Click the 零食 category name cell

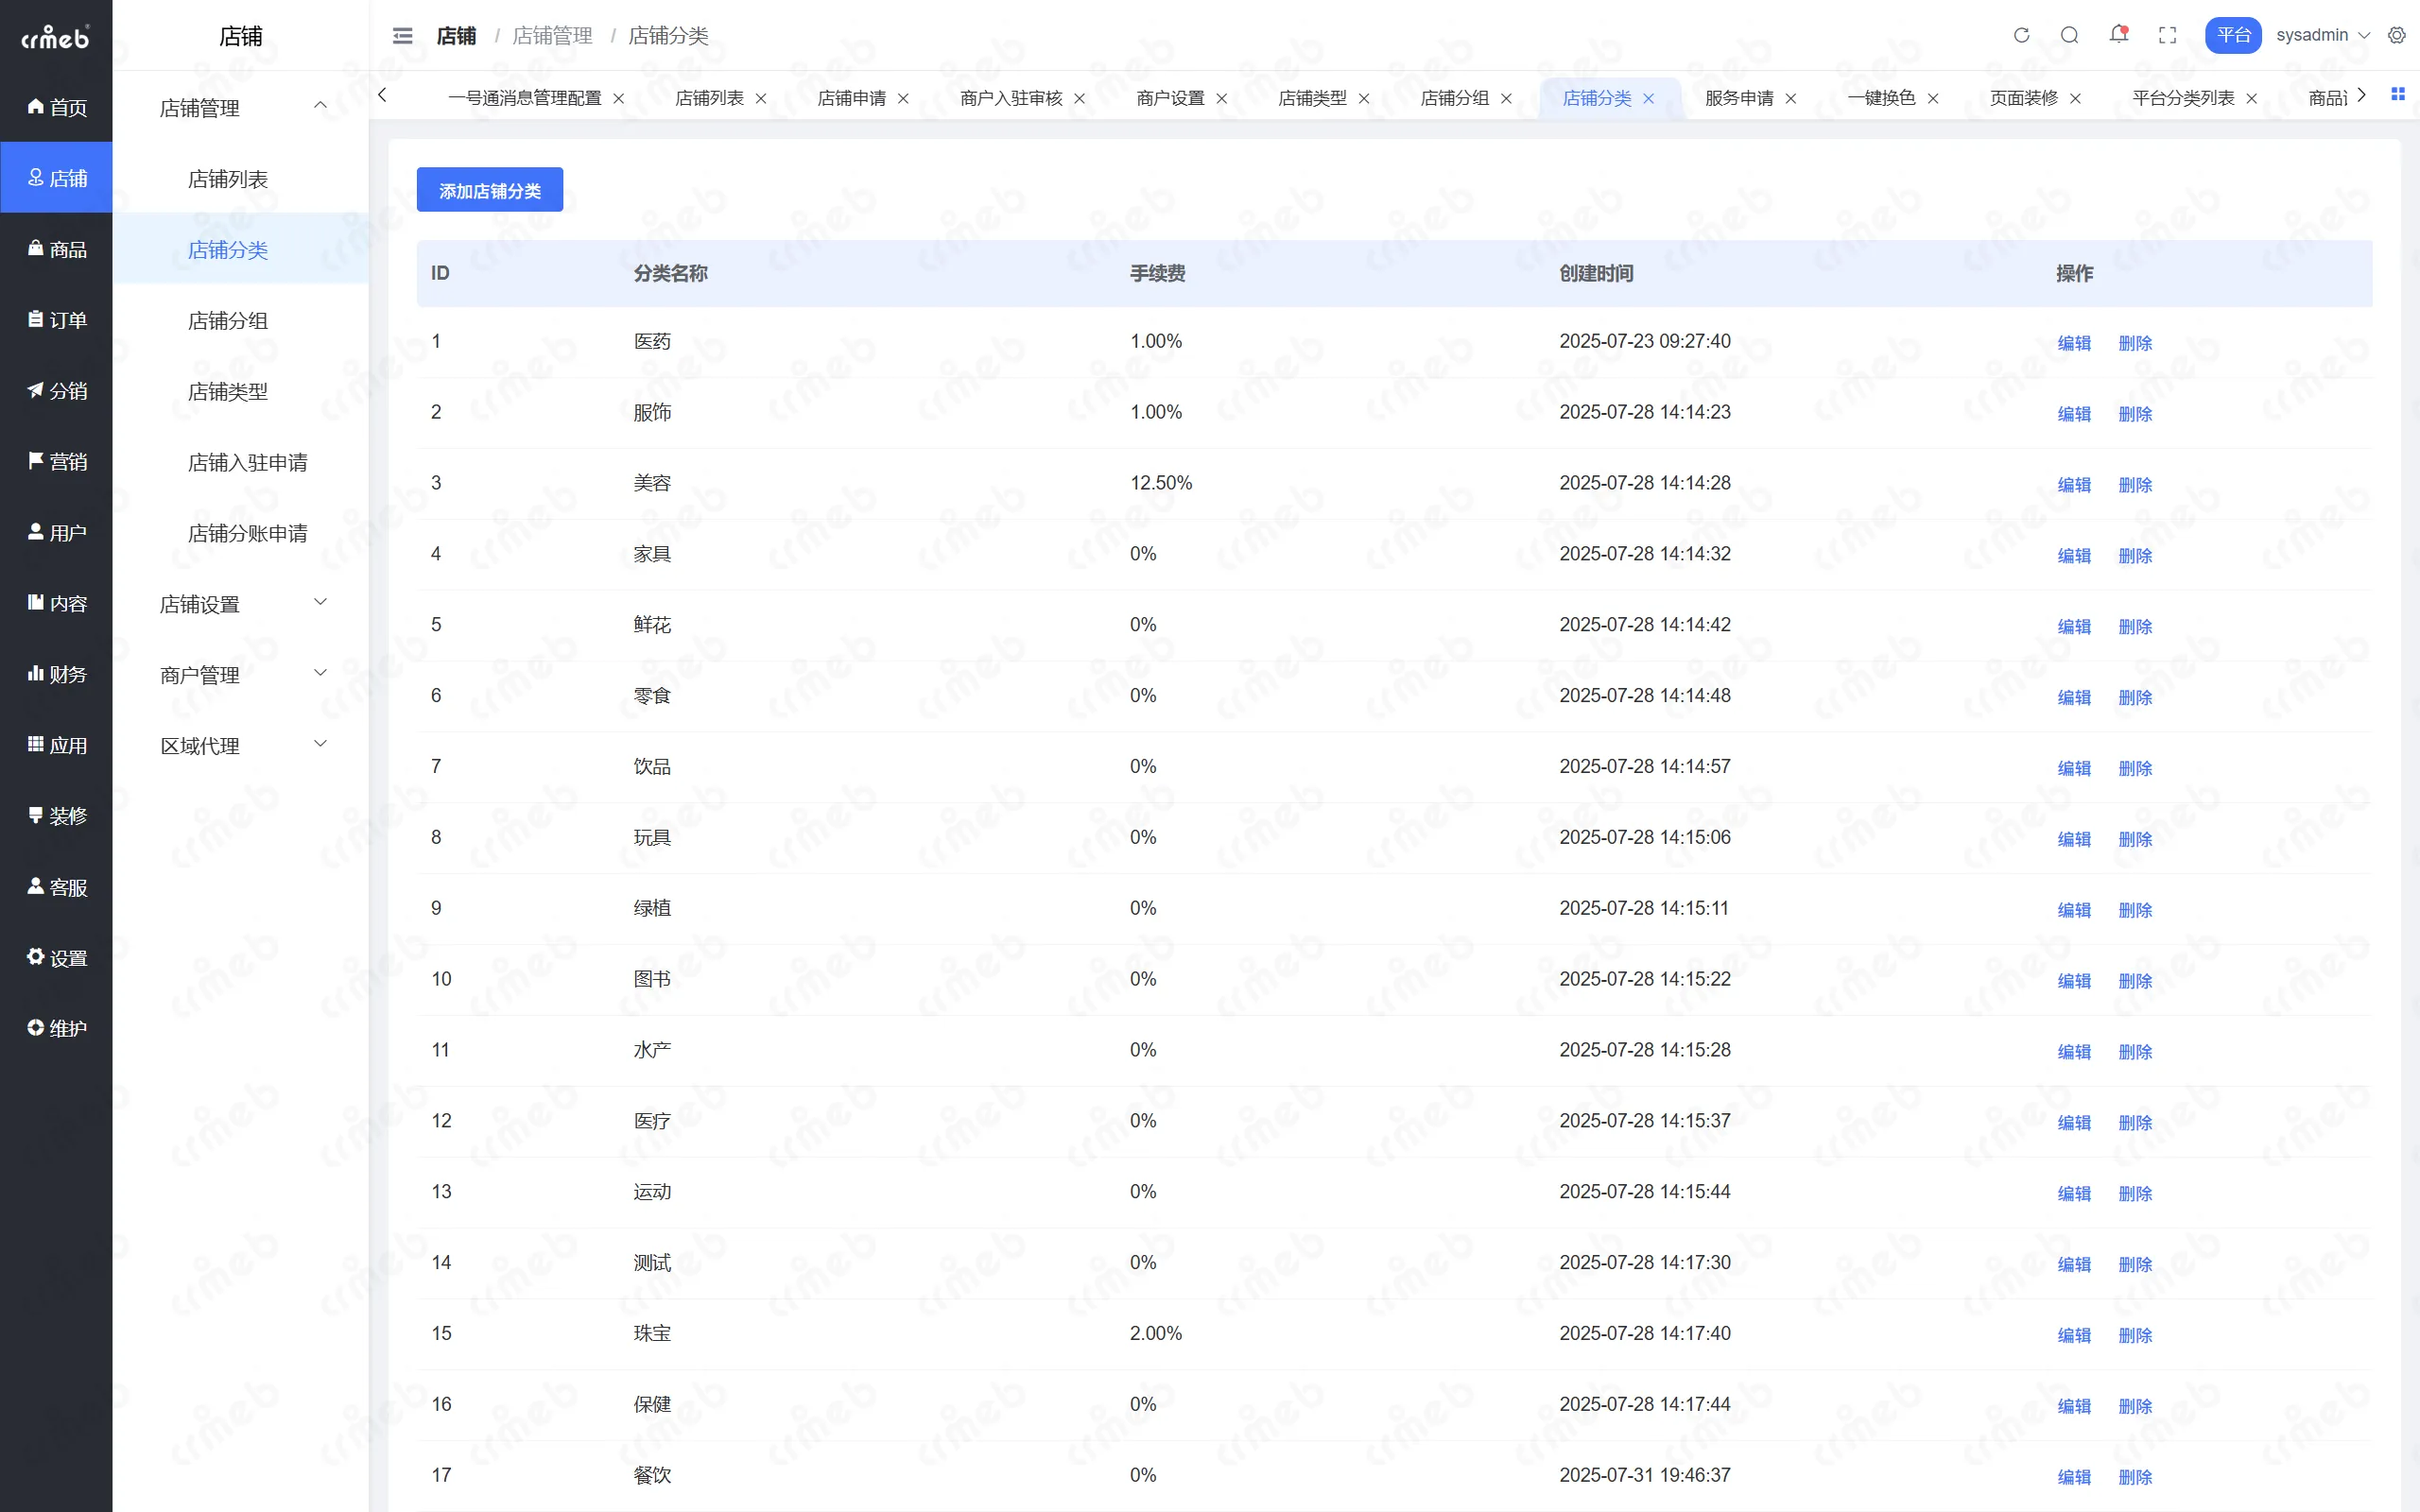pyautogui.click(x=652, y=696)
